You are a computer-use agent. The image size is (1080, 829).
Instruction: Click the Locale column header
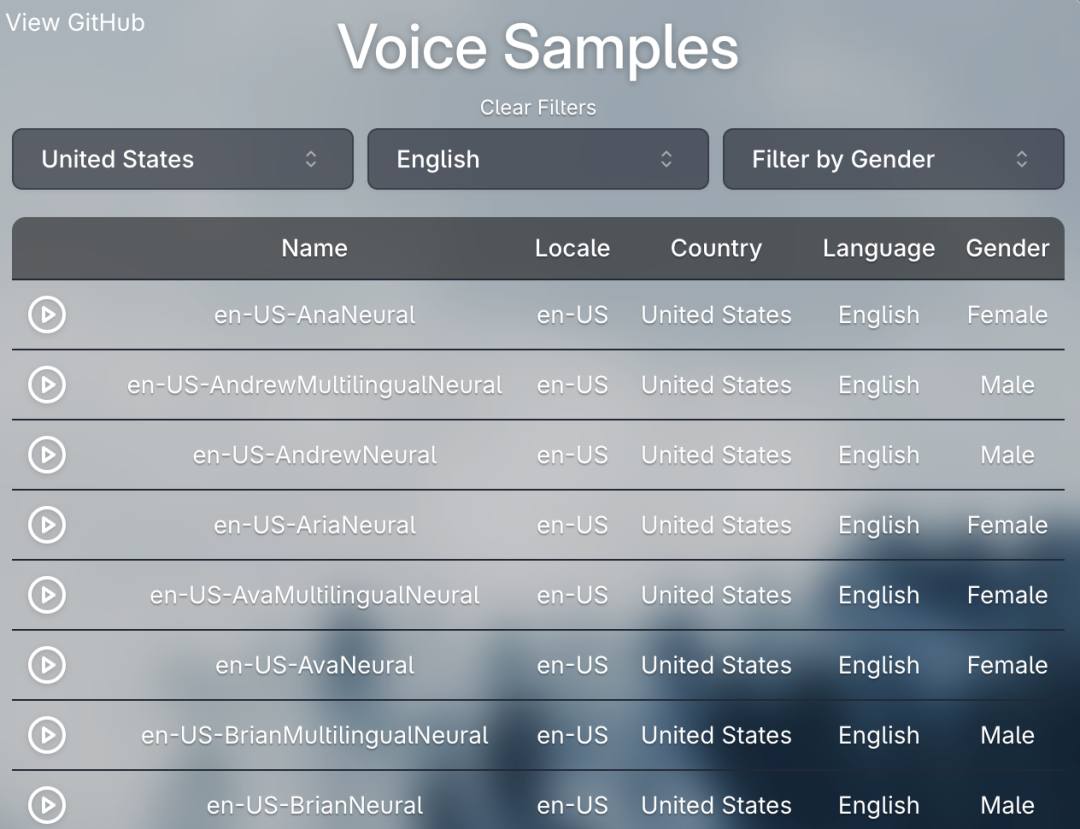[x=572, y=248]
